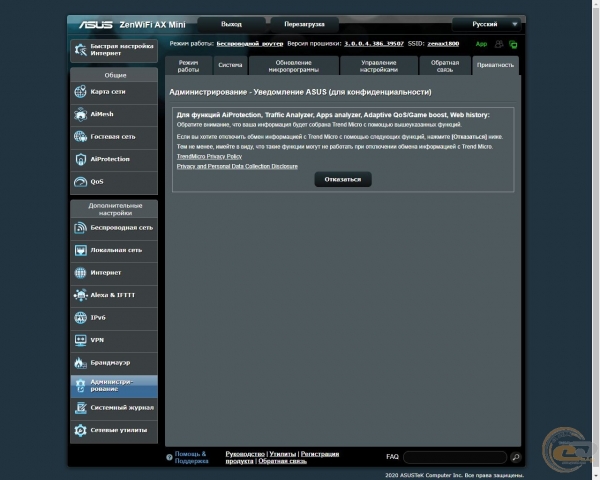Switch to the Обновление микропрограммы tab

click(x=293, y=66)
